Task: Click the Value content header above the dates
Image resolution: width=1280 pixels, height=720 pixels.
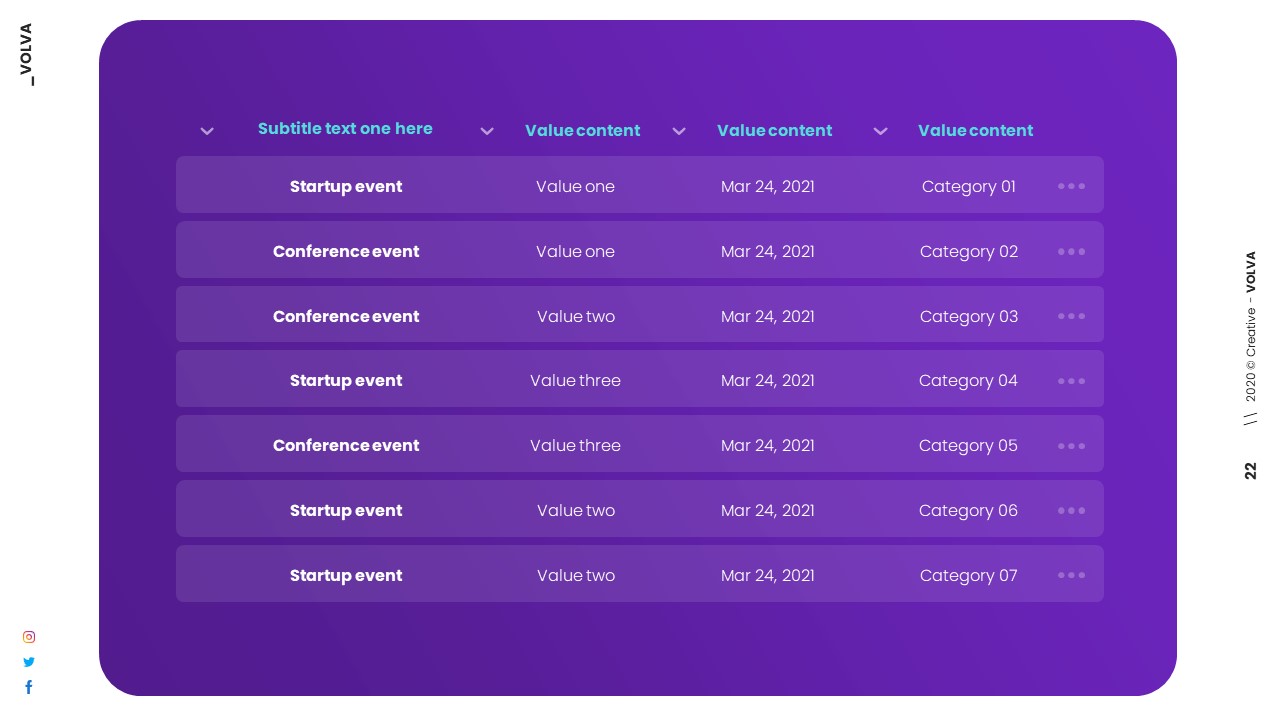Action: 774,131
